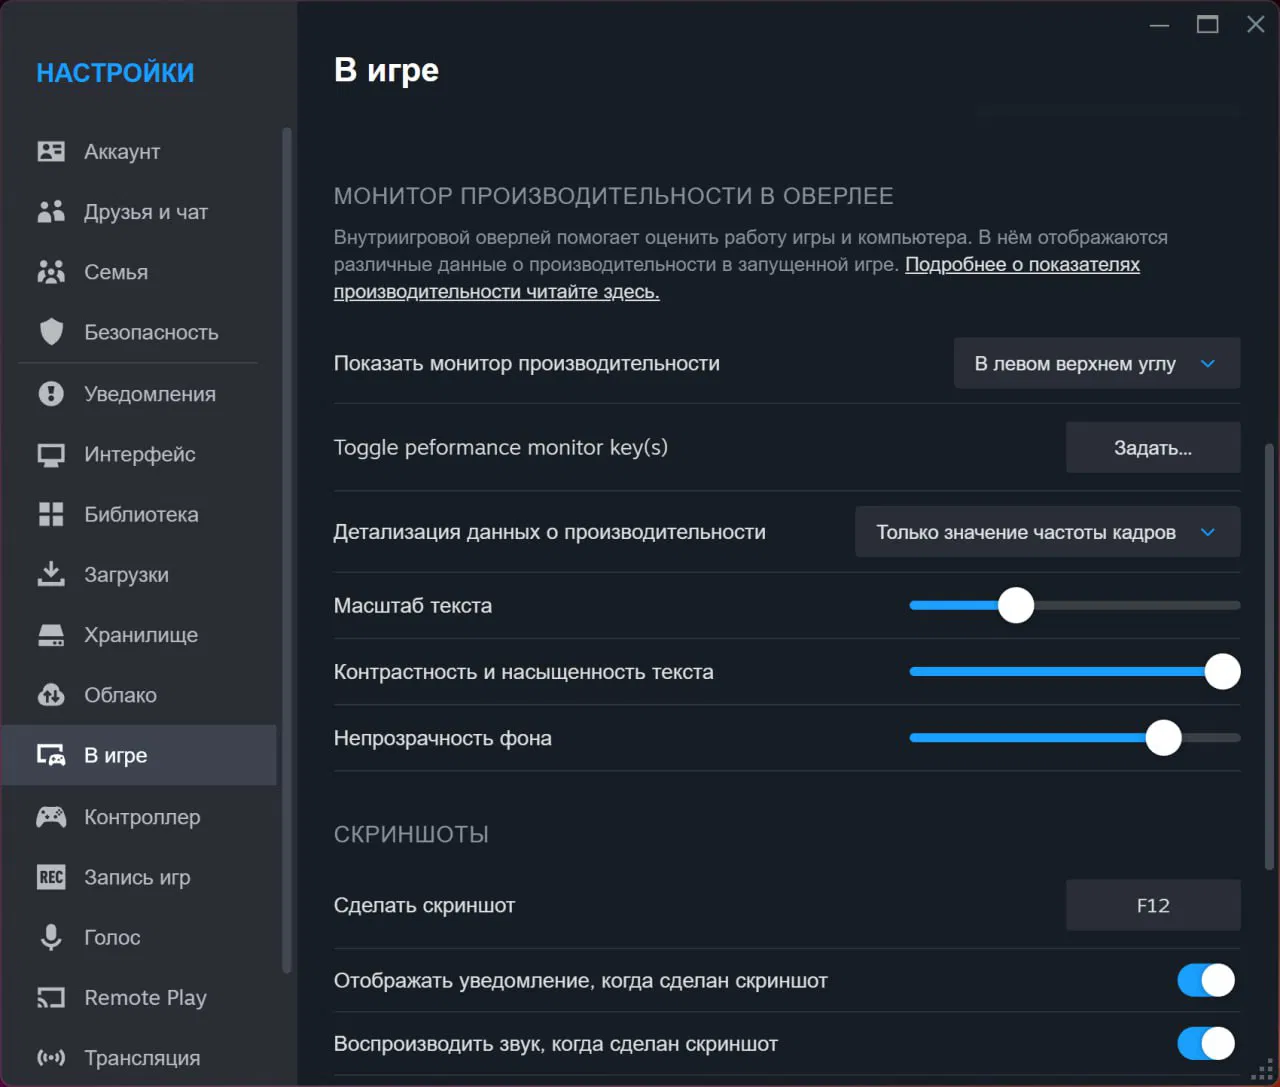Open the performance metrics details link
This screenshot has height=1087, width=1280.
(x=1021, y=265)
